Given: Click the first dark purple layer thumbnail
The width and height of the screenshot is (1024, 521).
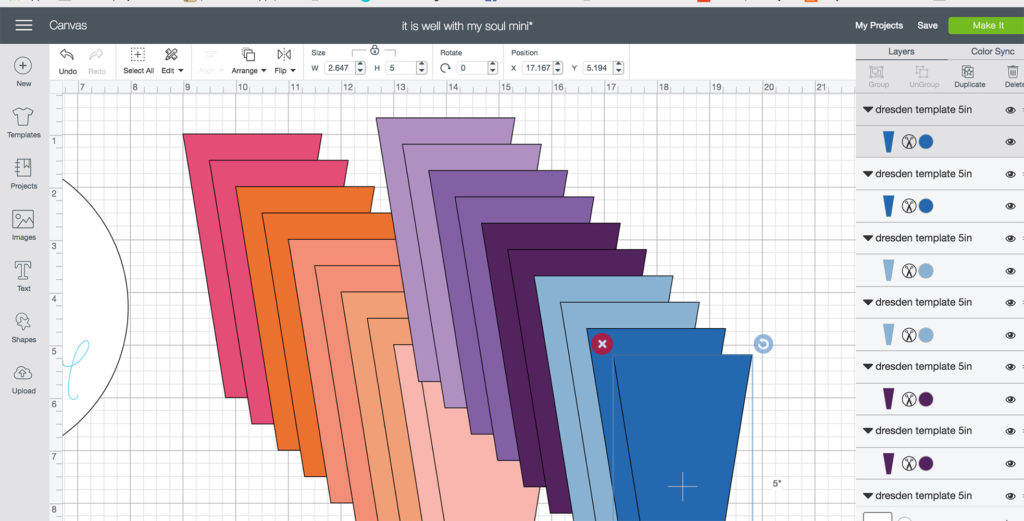Looking at the screenshot, I should click(888, 399).
